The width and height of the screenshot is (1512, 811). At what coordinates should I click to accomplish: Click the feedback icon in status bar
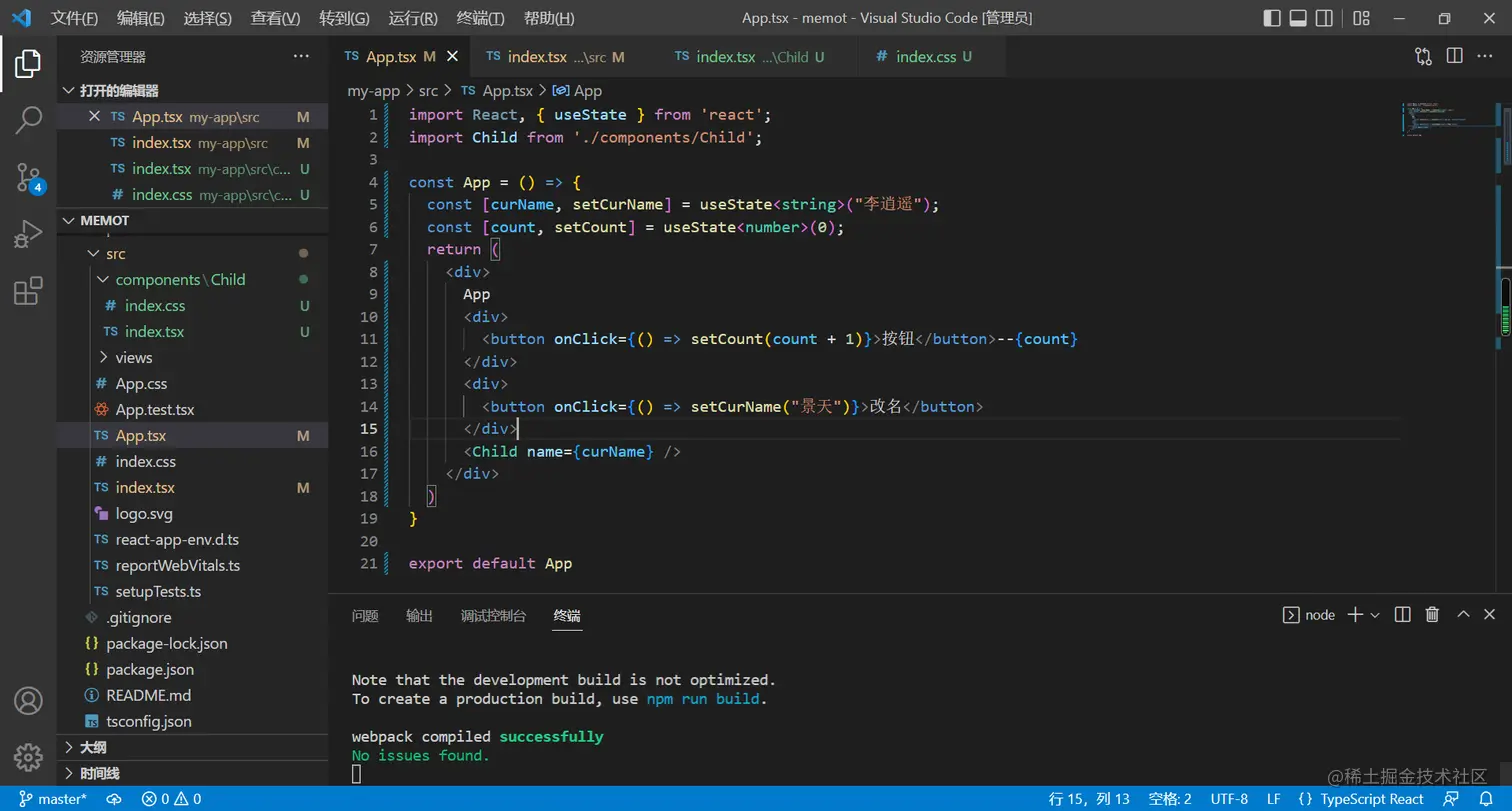click(x=1452, y=799)
